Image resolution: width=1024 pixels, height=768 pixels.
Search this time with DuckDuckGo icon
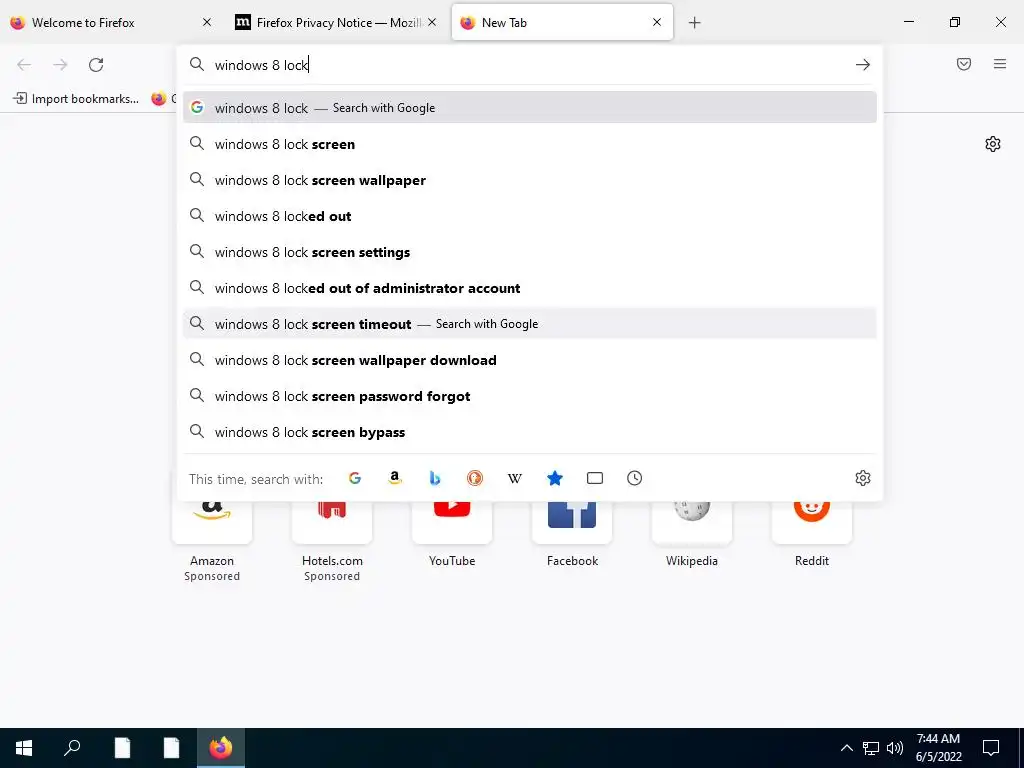pyautogui.click(x=475, y=478)
